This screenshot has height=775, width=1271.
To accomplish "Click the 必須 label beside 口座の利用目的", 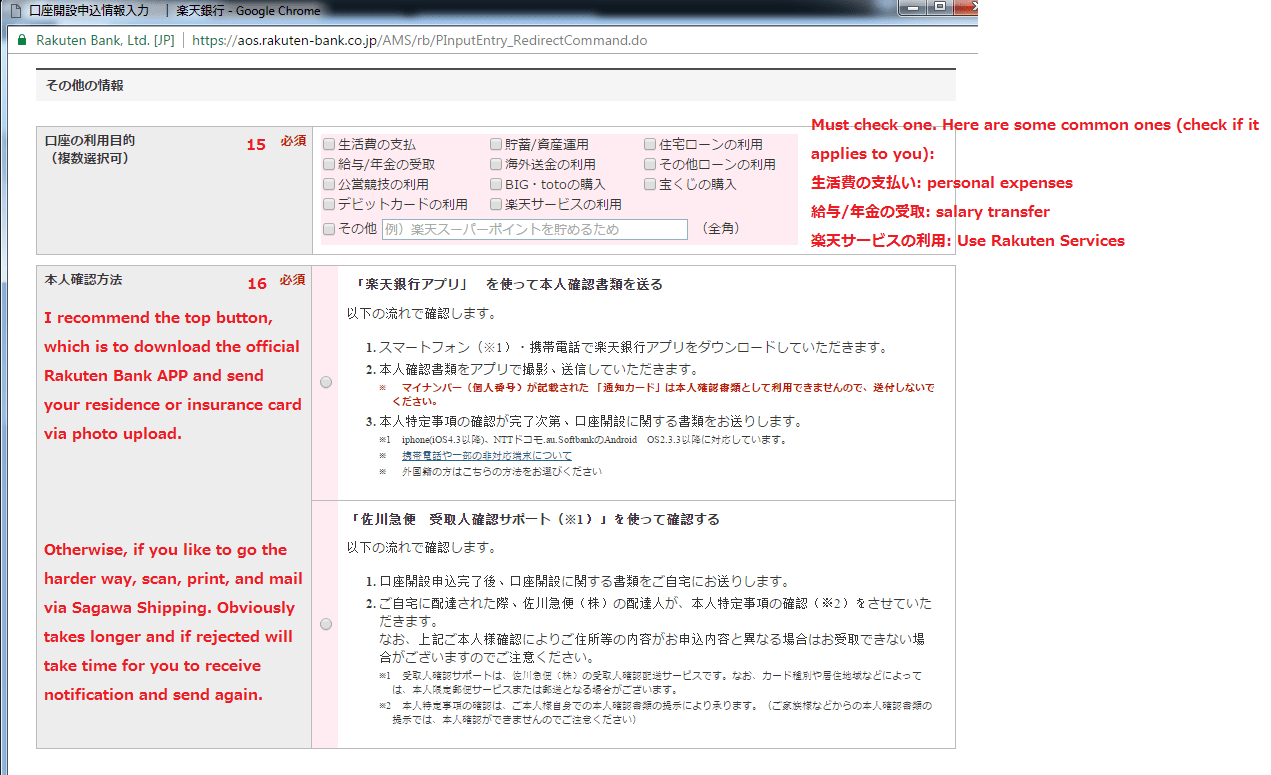I will tap(293, 141).
